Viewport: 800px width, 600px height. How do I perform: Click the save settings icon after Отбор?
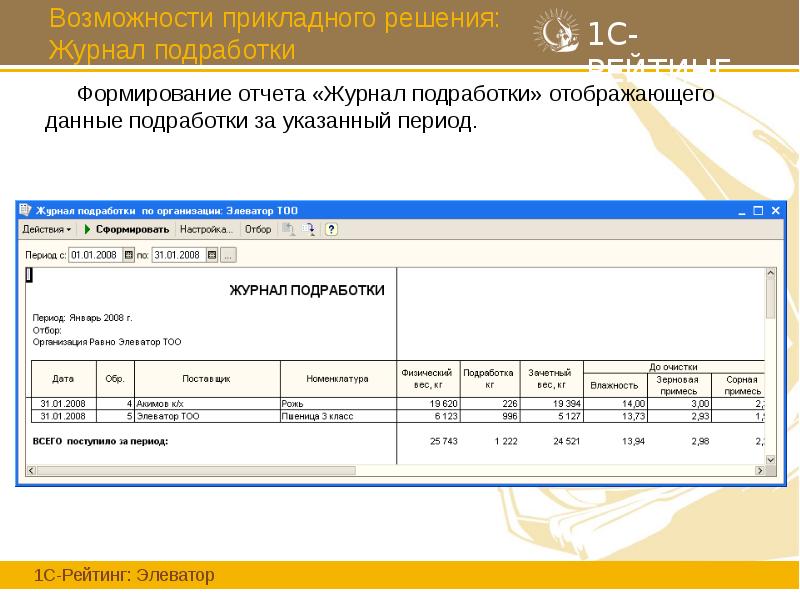(290, 229)
